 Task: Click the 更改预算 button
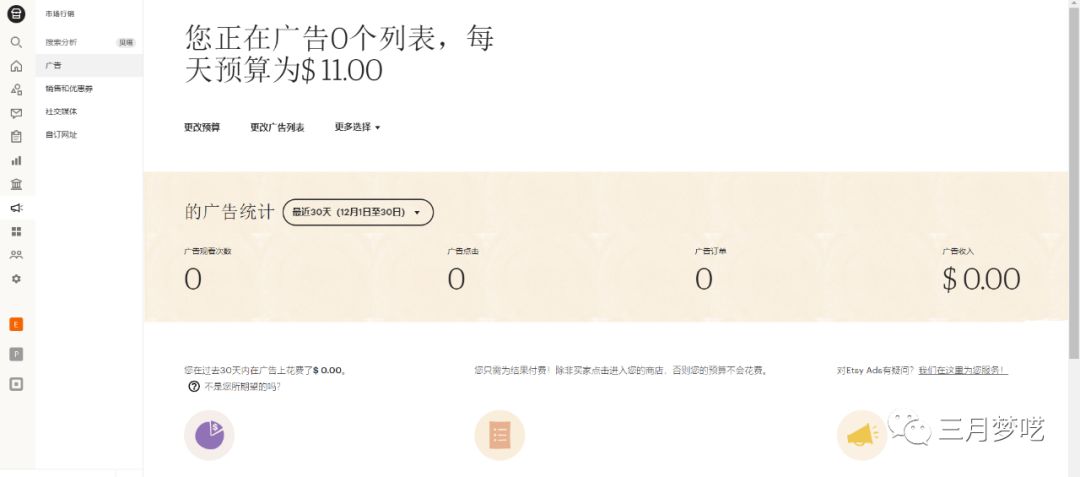click(x=202, y=127)
